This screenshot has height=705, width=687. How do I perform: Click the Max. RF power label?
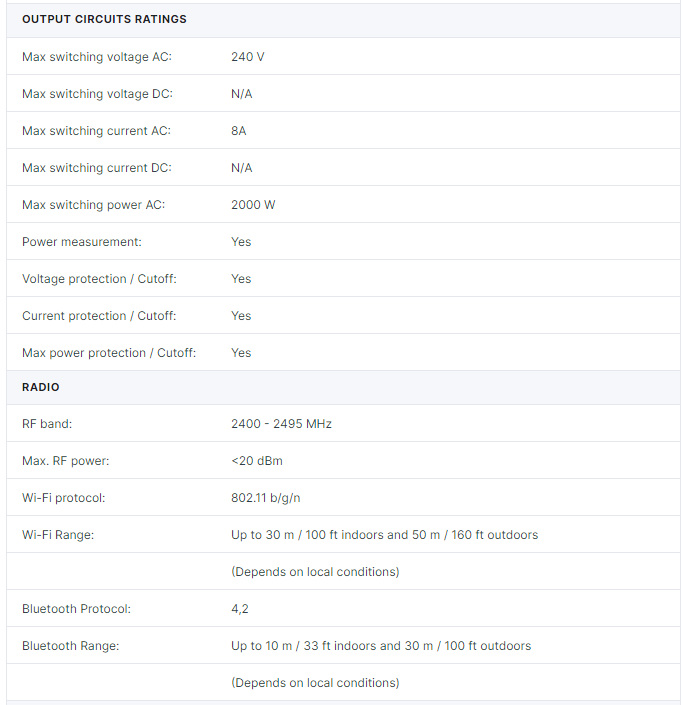(66, 461)
